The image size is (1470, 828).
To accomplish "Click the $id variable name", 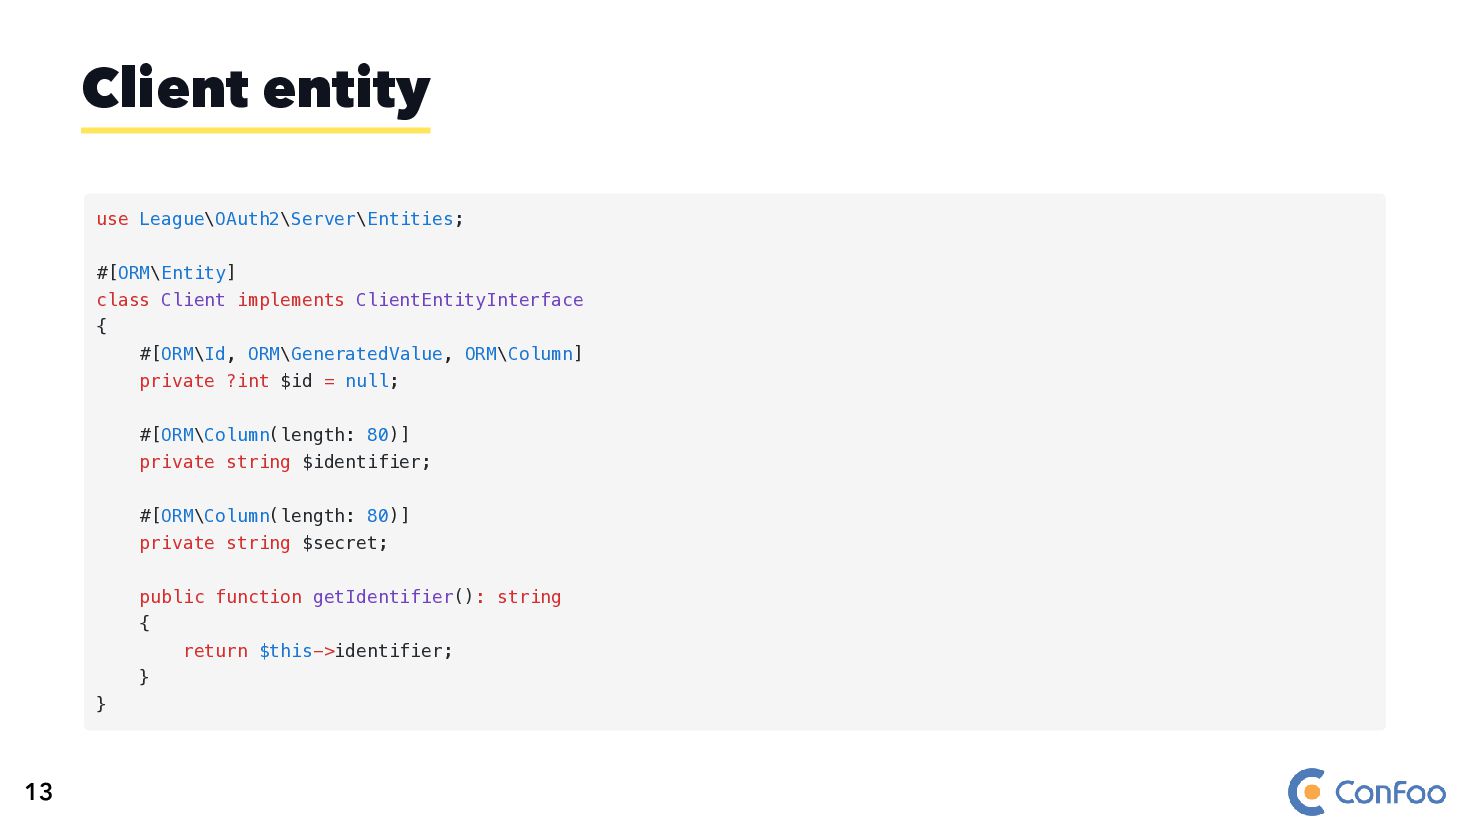I will (x=296, y=381).
